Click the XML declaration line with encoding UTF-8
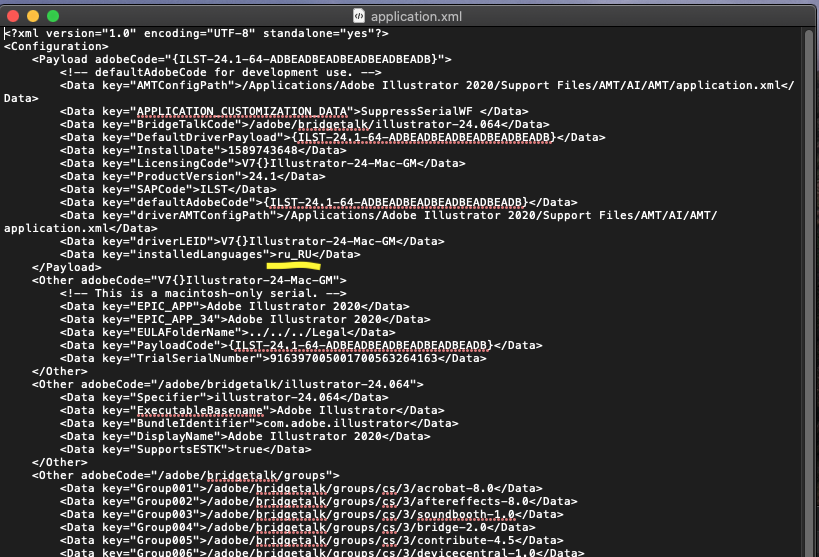 pos(196,33)
